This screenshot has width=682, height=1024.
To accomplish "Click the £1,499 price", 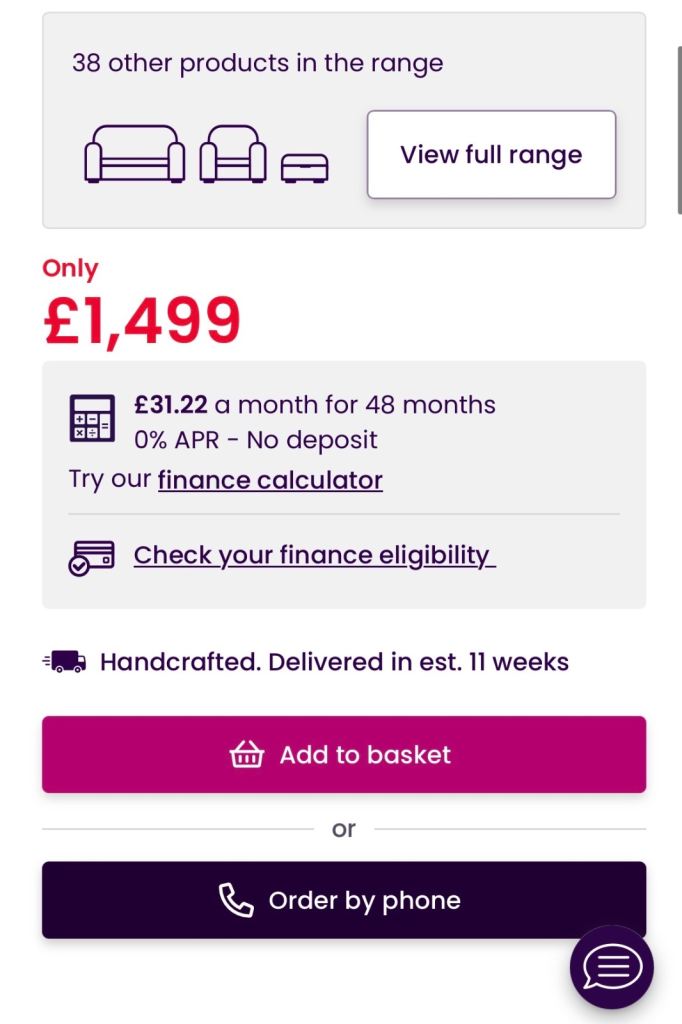I will [142, 321].
